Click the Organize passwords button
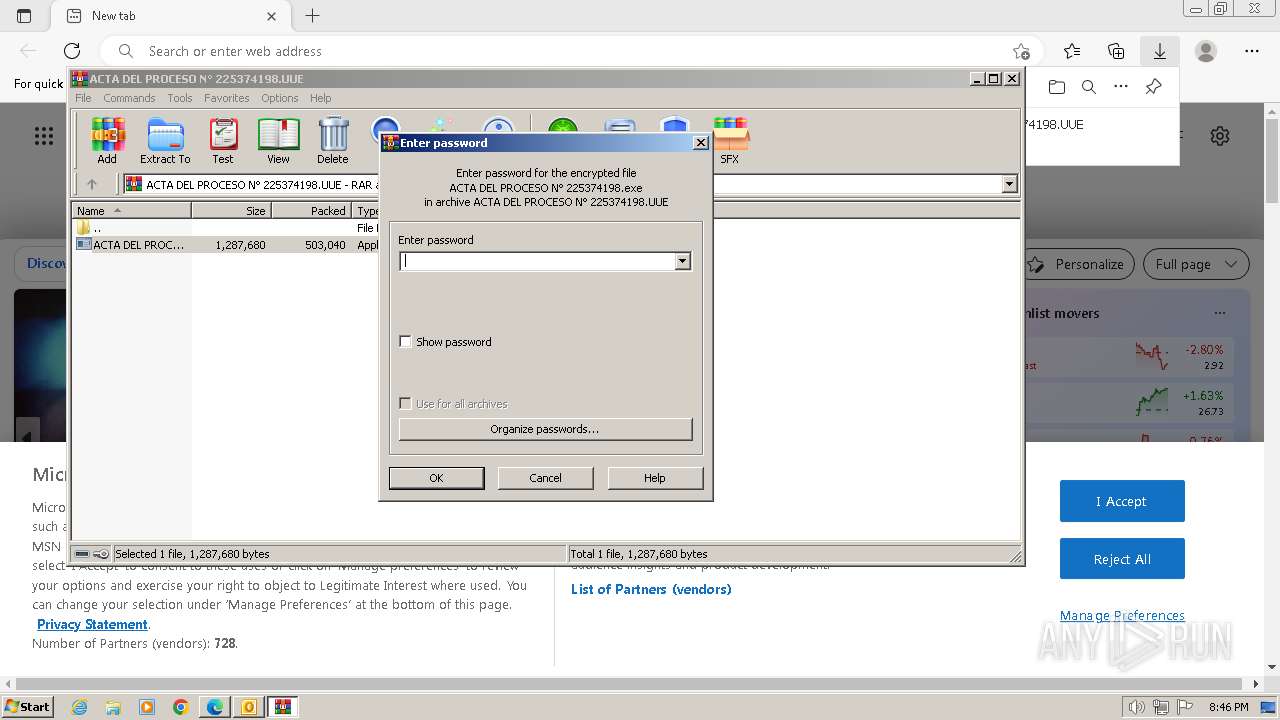This screenshot has width=1280, height=720. [x=545, y=429]
